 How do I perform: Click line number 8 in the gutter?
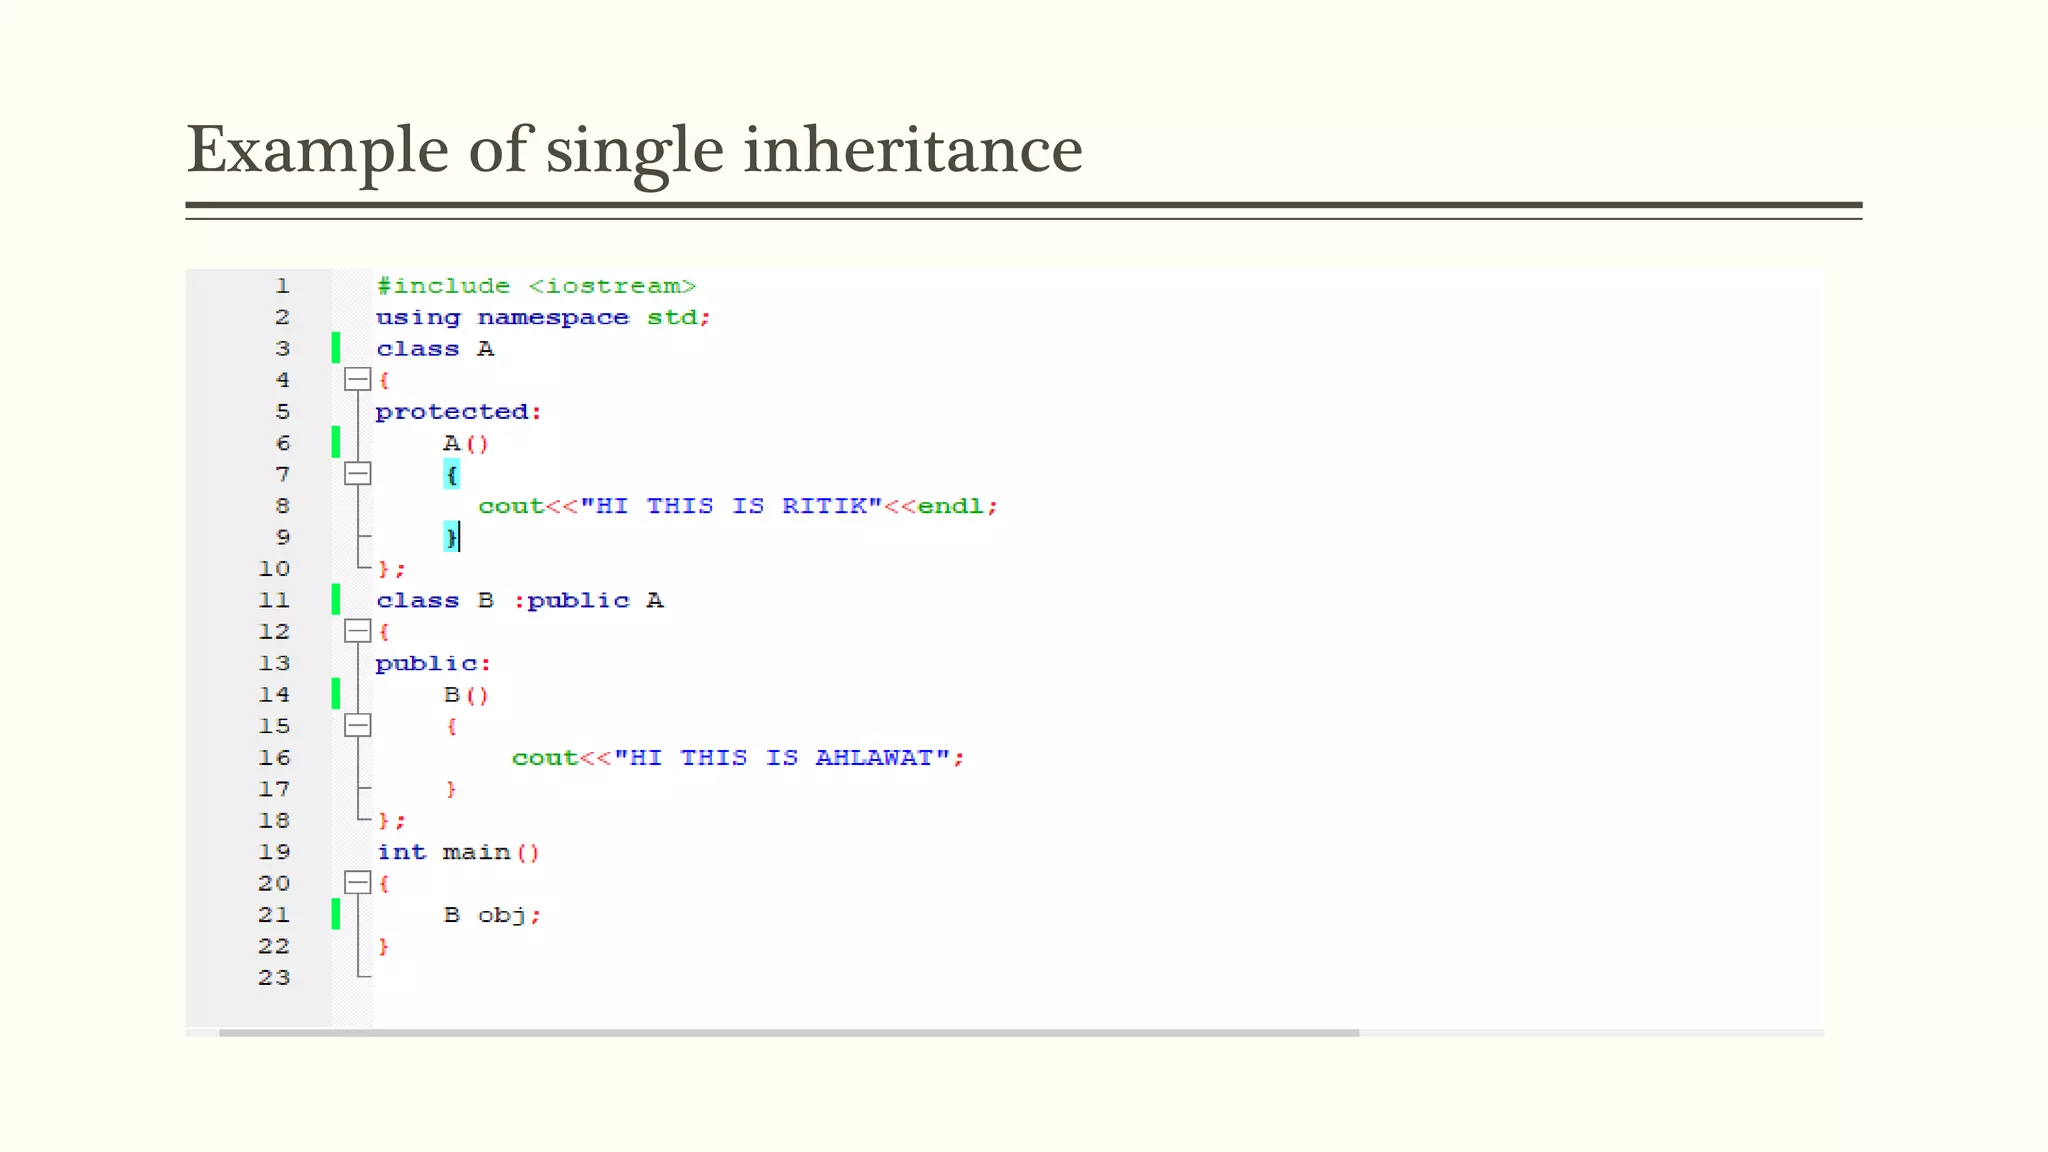[282, 506]
